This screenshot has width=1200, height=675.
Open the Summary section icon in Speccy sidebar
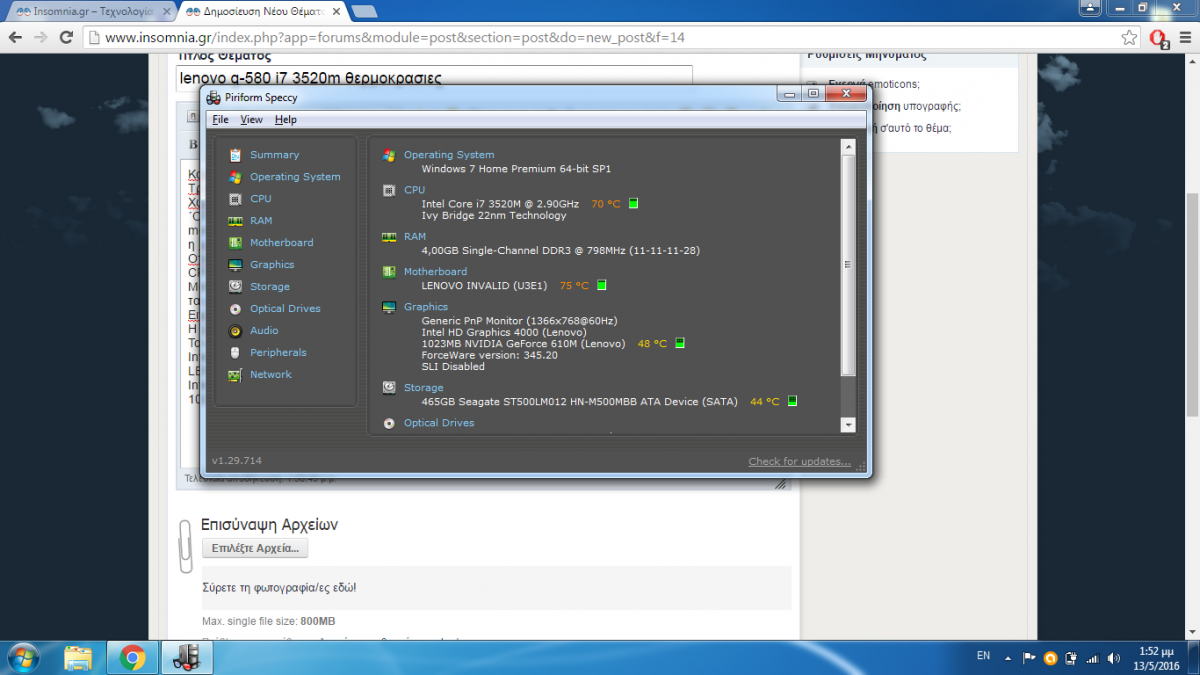[x=235, y=155]
